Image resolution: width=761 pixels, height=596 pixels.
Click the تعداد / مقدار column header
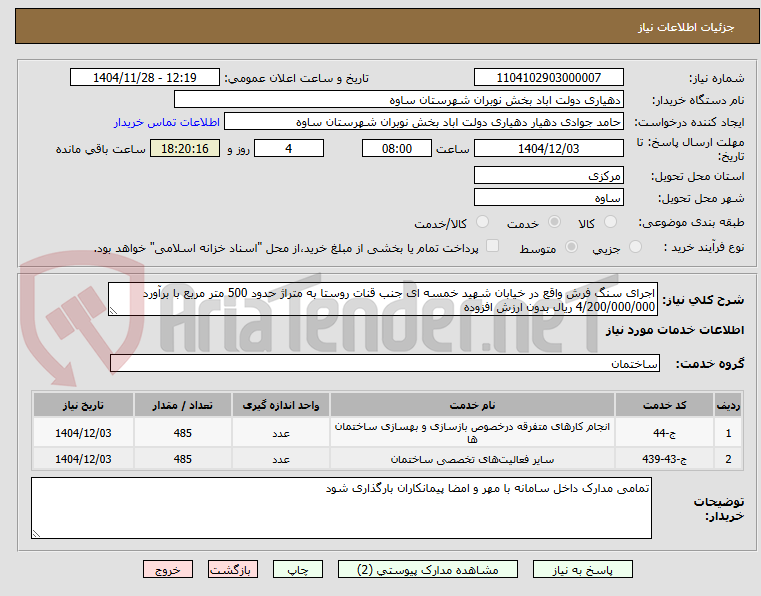pos(182,405)
